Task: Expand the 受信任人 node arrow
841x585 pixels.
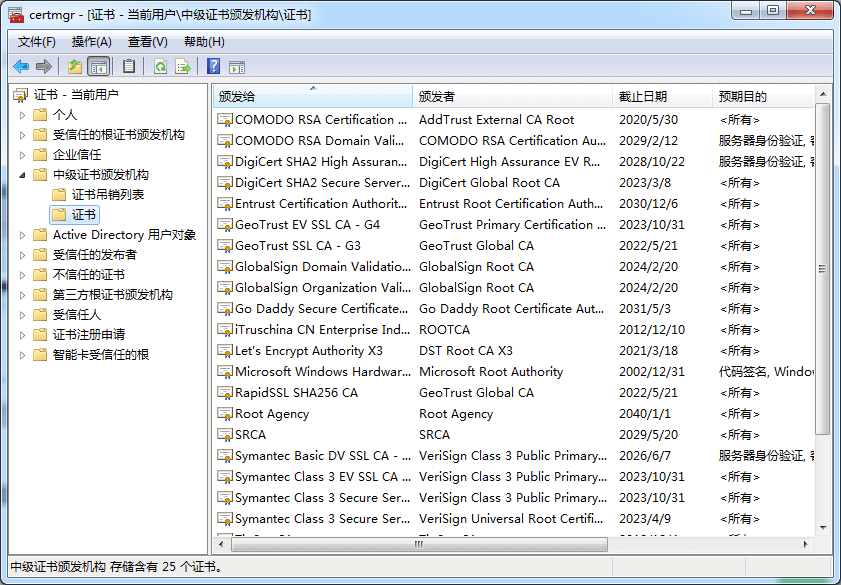Action: point(23,315)
